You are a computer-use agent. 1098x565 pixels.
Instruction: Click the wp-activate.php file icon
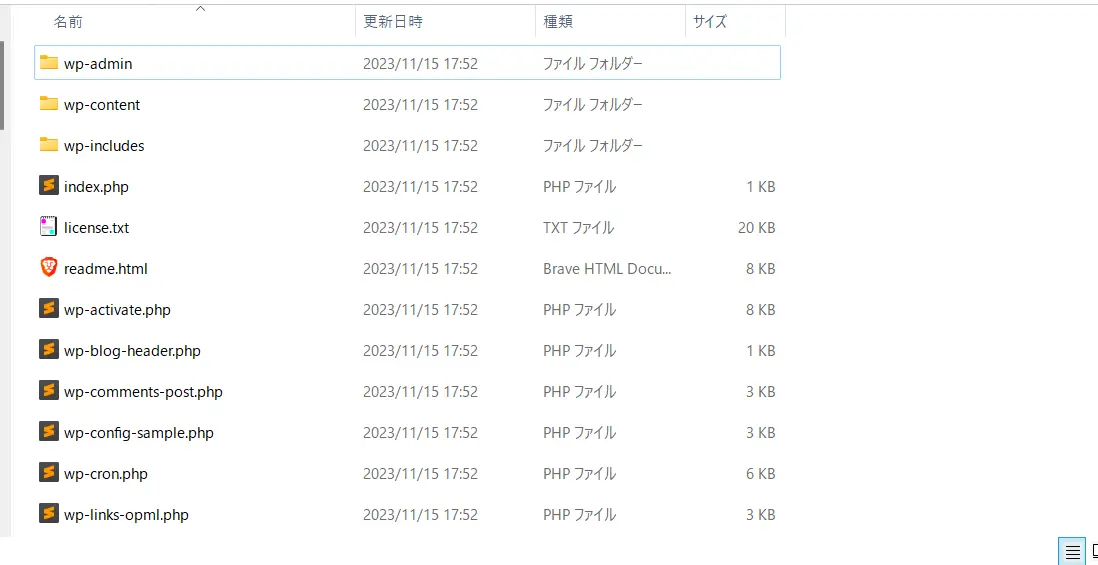pos(49,309)
